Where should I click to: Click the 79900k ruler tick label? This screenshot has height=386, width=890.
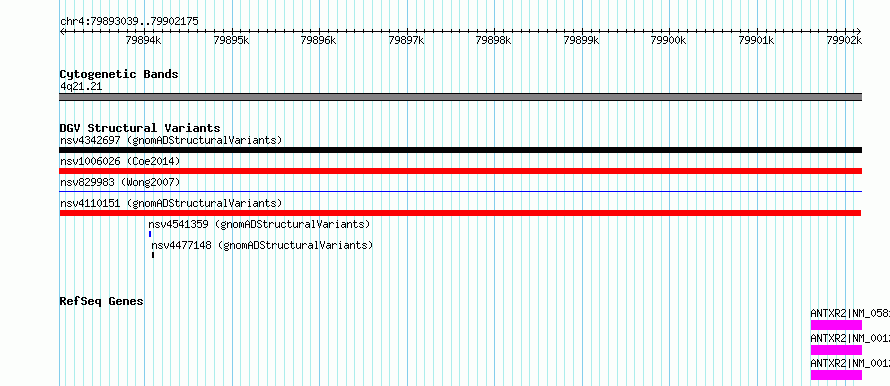coord(669,40)
